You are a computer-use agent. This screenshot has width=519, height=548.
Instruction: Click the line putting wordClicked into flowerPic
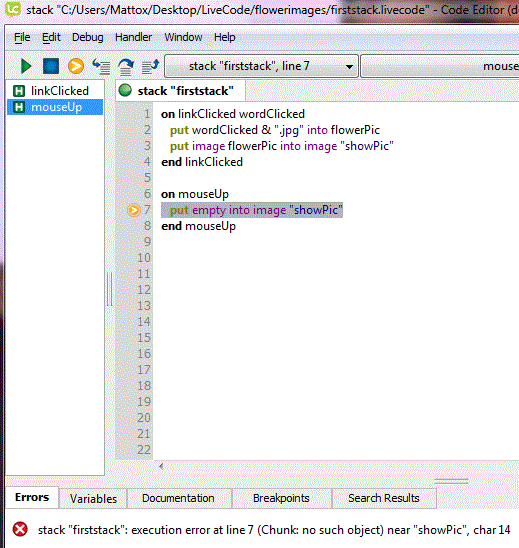coord(275,130)
